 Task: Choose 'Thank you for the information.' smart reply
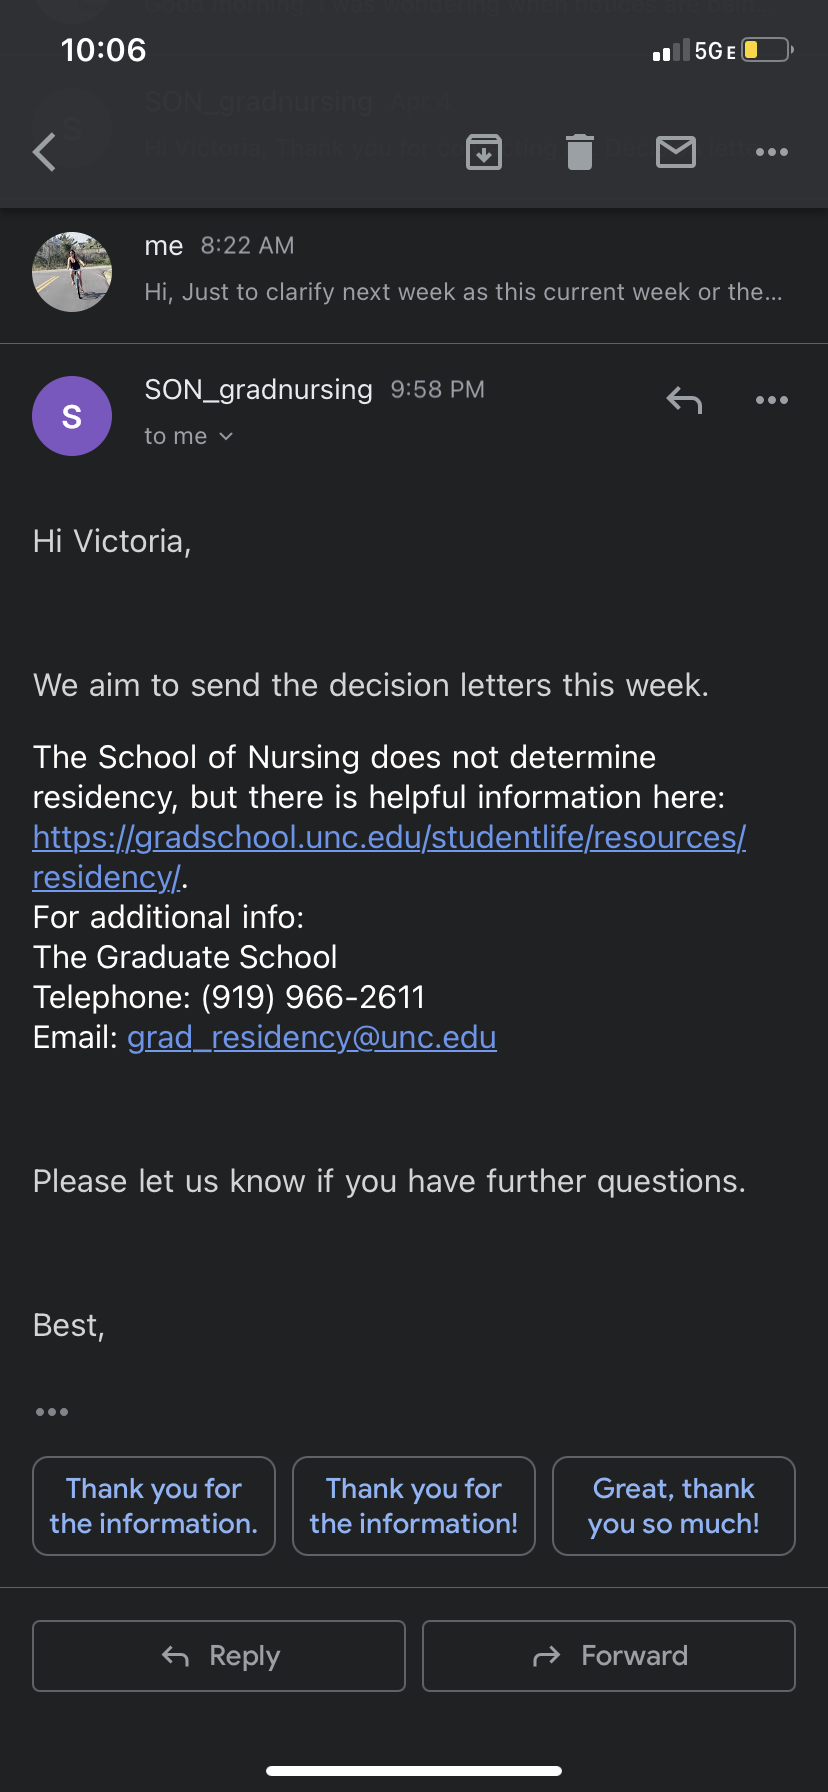[154, 1506]
